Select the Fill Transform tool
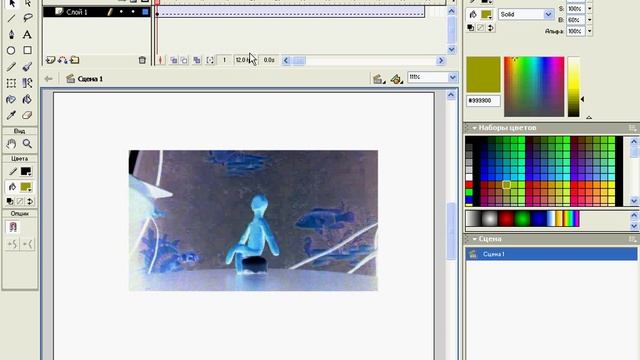Image resolution: width=640 pixels, height=360 pixels. (27, 83)
